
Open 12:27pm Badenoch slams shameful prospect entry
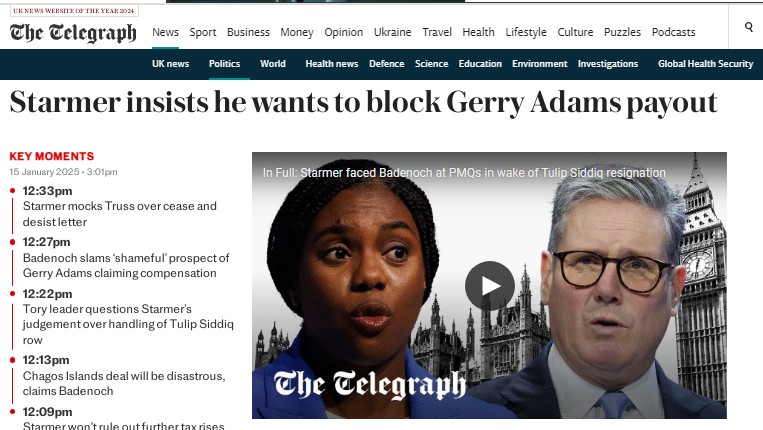[126, 258]
